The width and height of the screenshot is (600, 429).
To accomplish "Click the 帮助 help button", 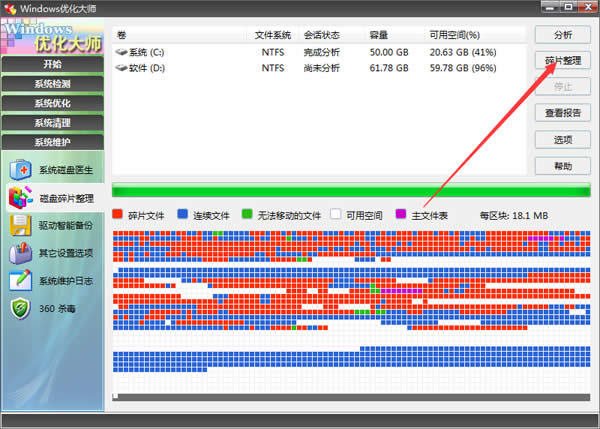I will click(562, 166).
